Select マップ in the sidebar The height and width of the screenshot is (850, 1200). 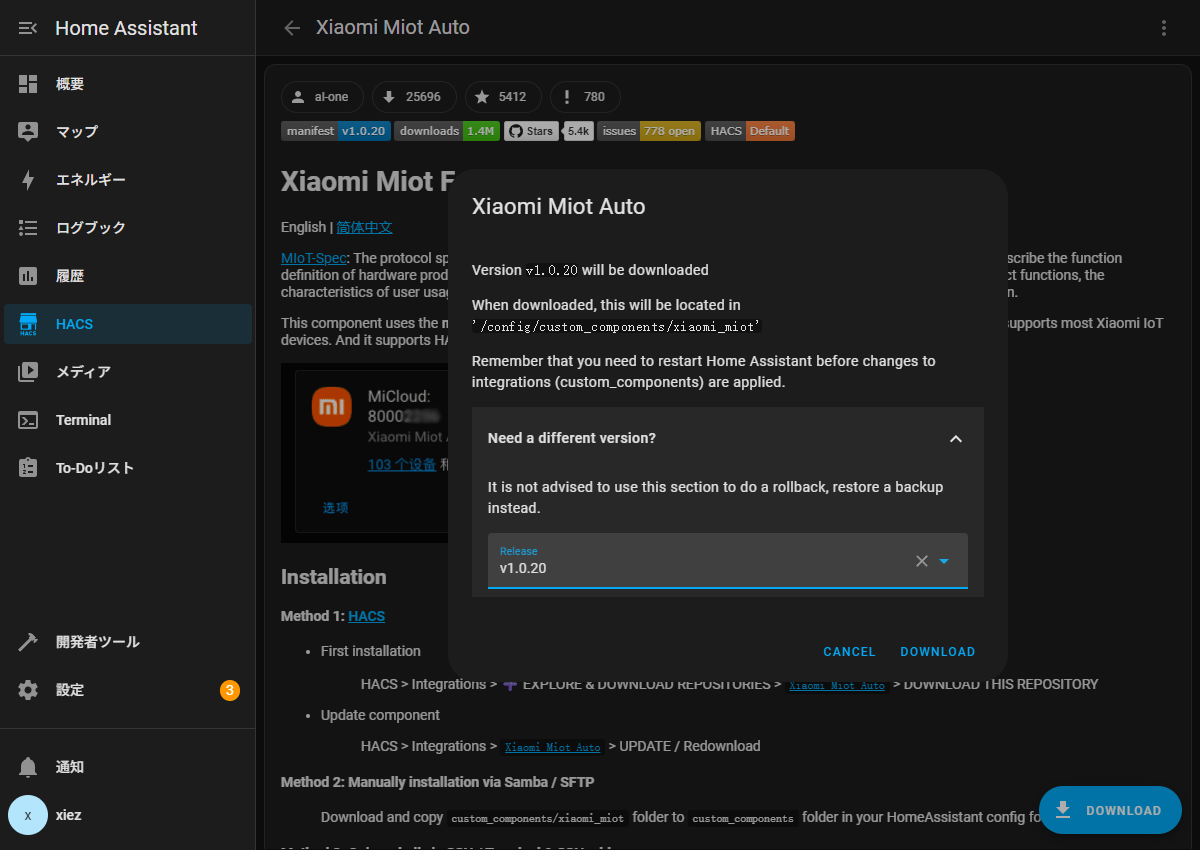click(128, 132)
